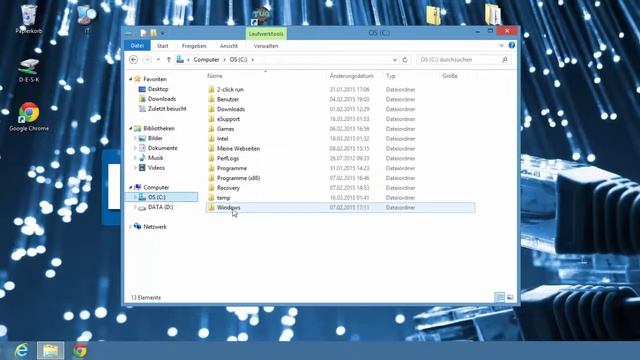Open the Datei ribbon tab
640x360 pixels.
(x=137, y=46)
